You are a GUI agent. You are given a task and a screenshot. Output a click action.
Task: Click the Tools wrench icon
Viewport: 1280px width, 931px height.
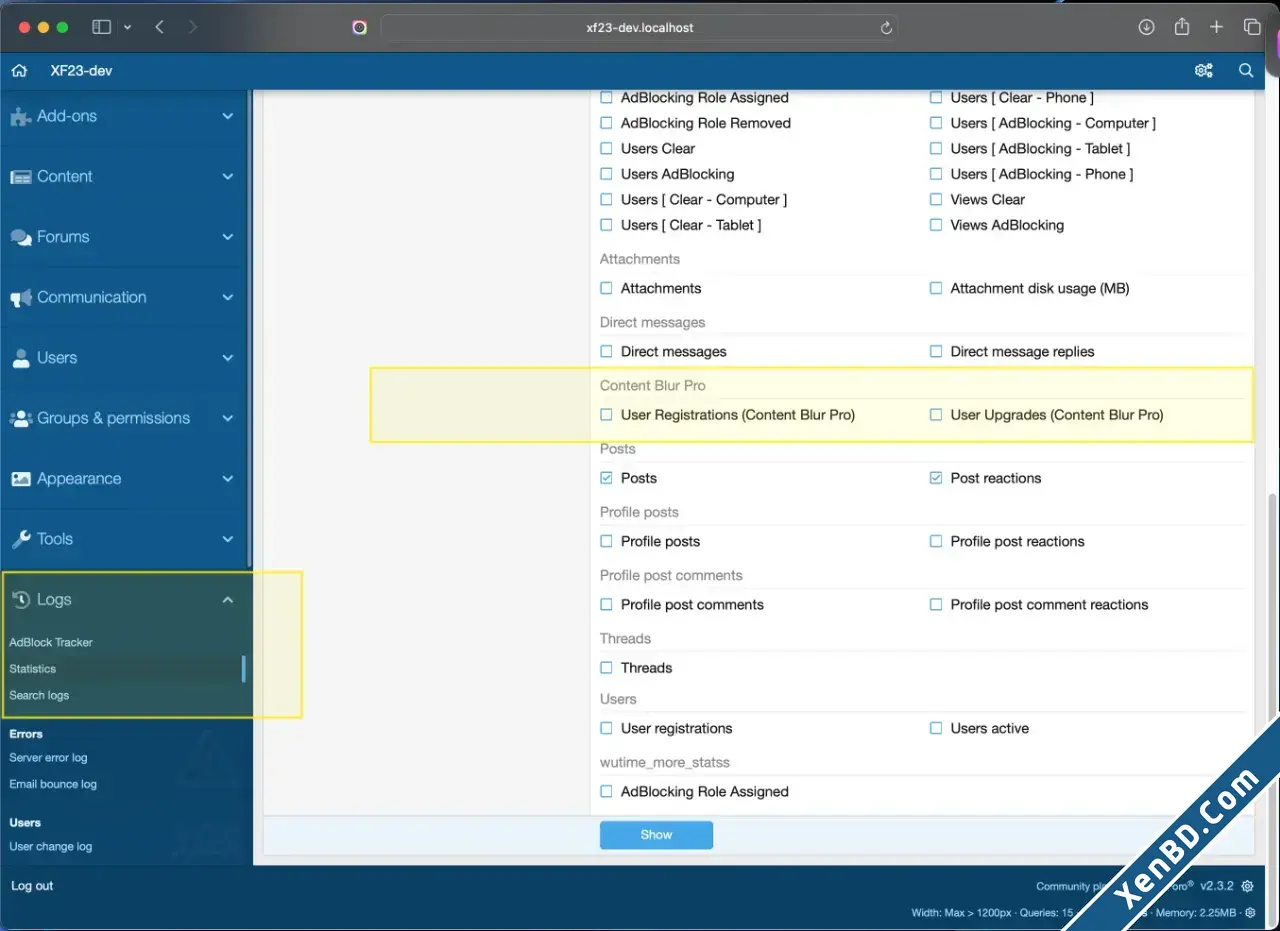click(20, 539)
